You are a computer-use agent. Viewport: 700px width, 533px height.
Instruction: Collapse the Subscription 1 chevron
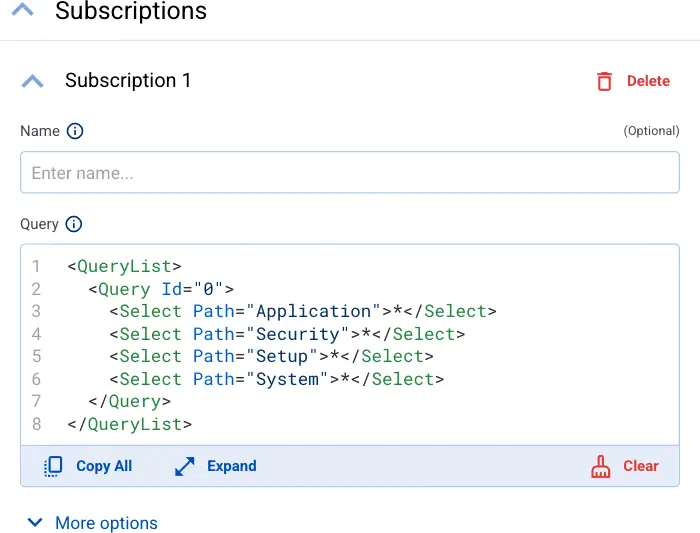[x=33, y=81]
